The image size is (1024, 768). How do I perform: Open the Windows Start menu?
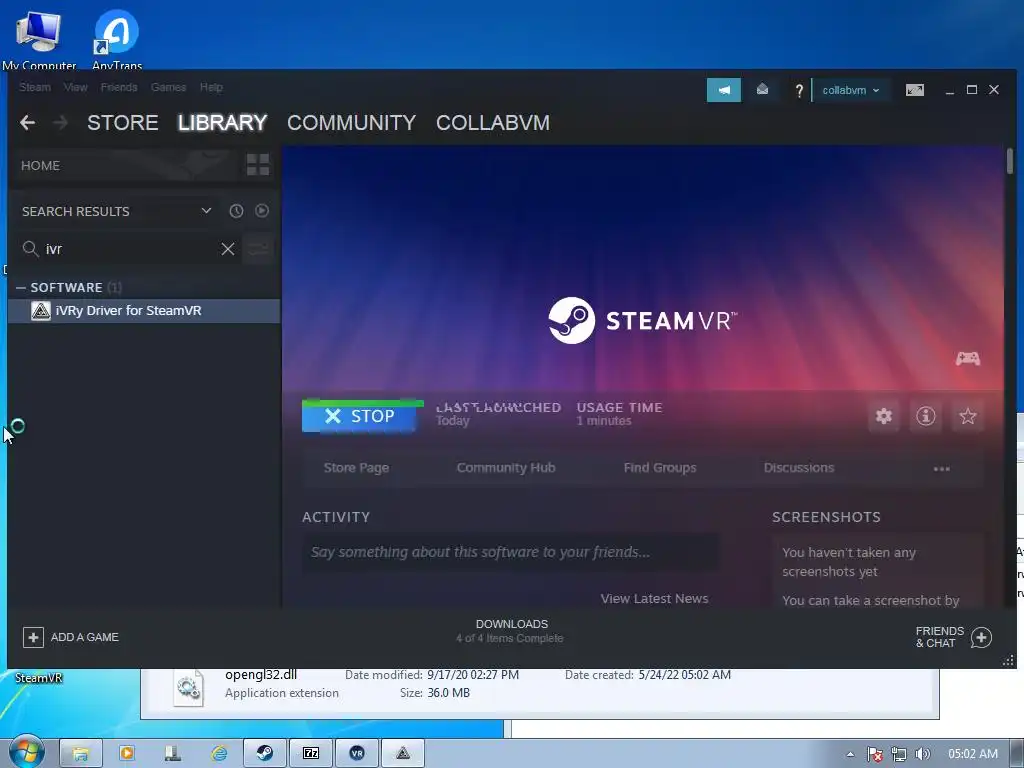[27, 752]
